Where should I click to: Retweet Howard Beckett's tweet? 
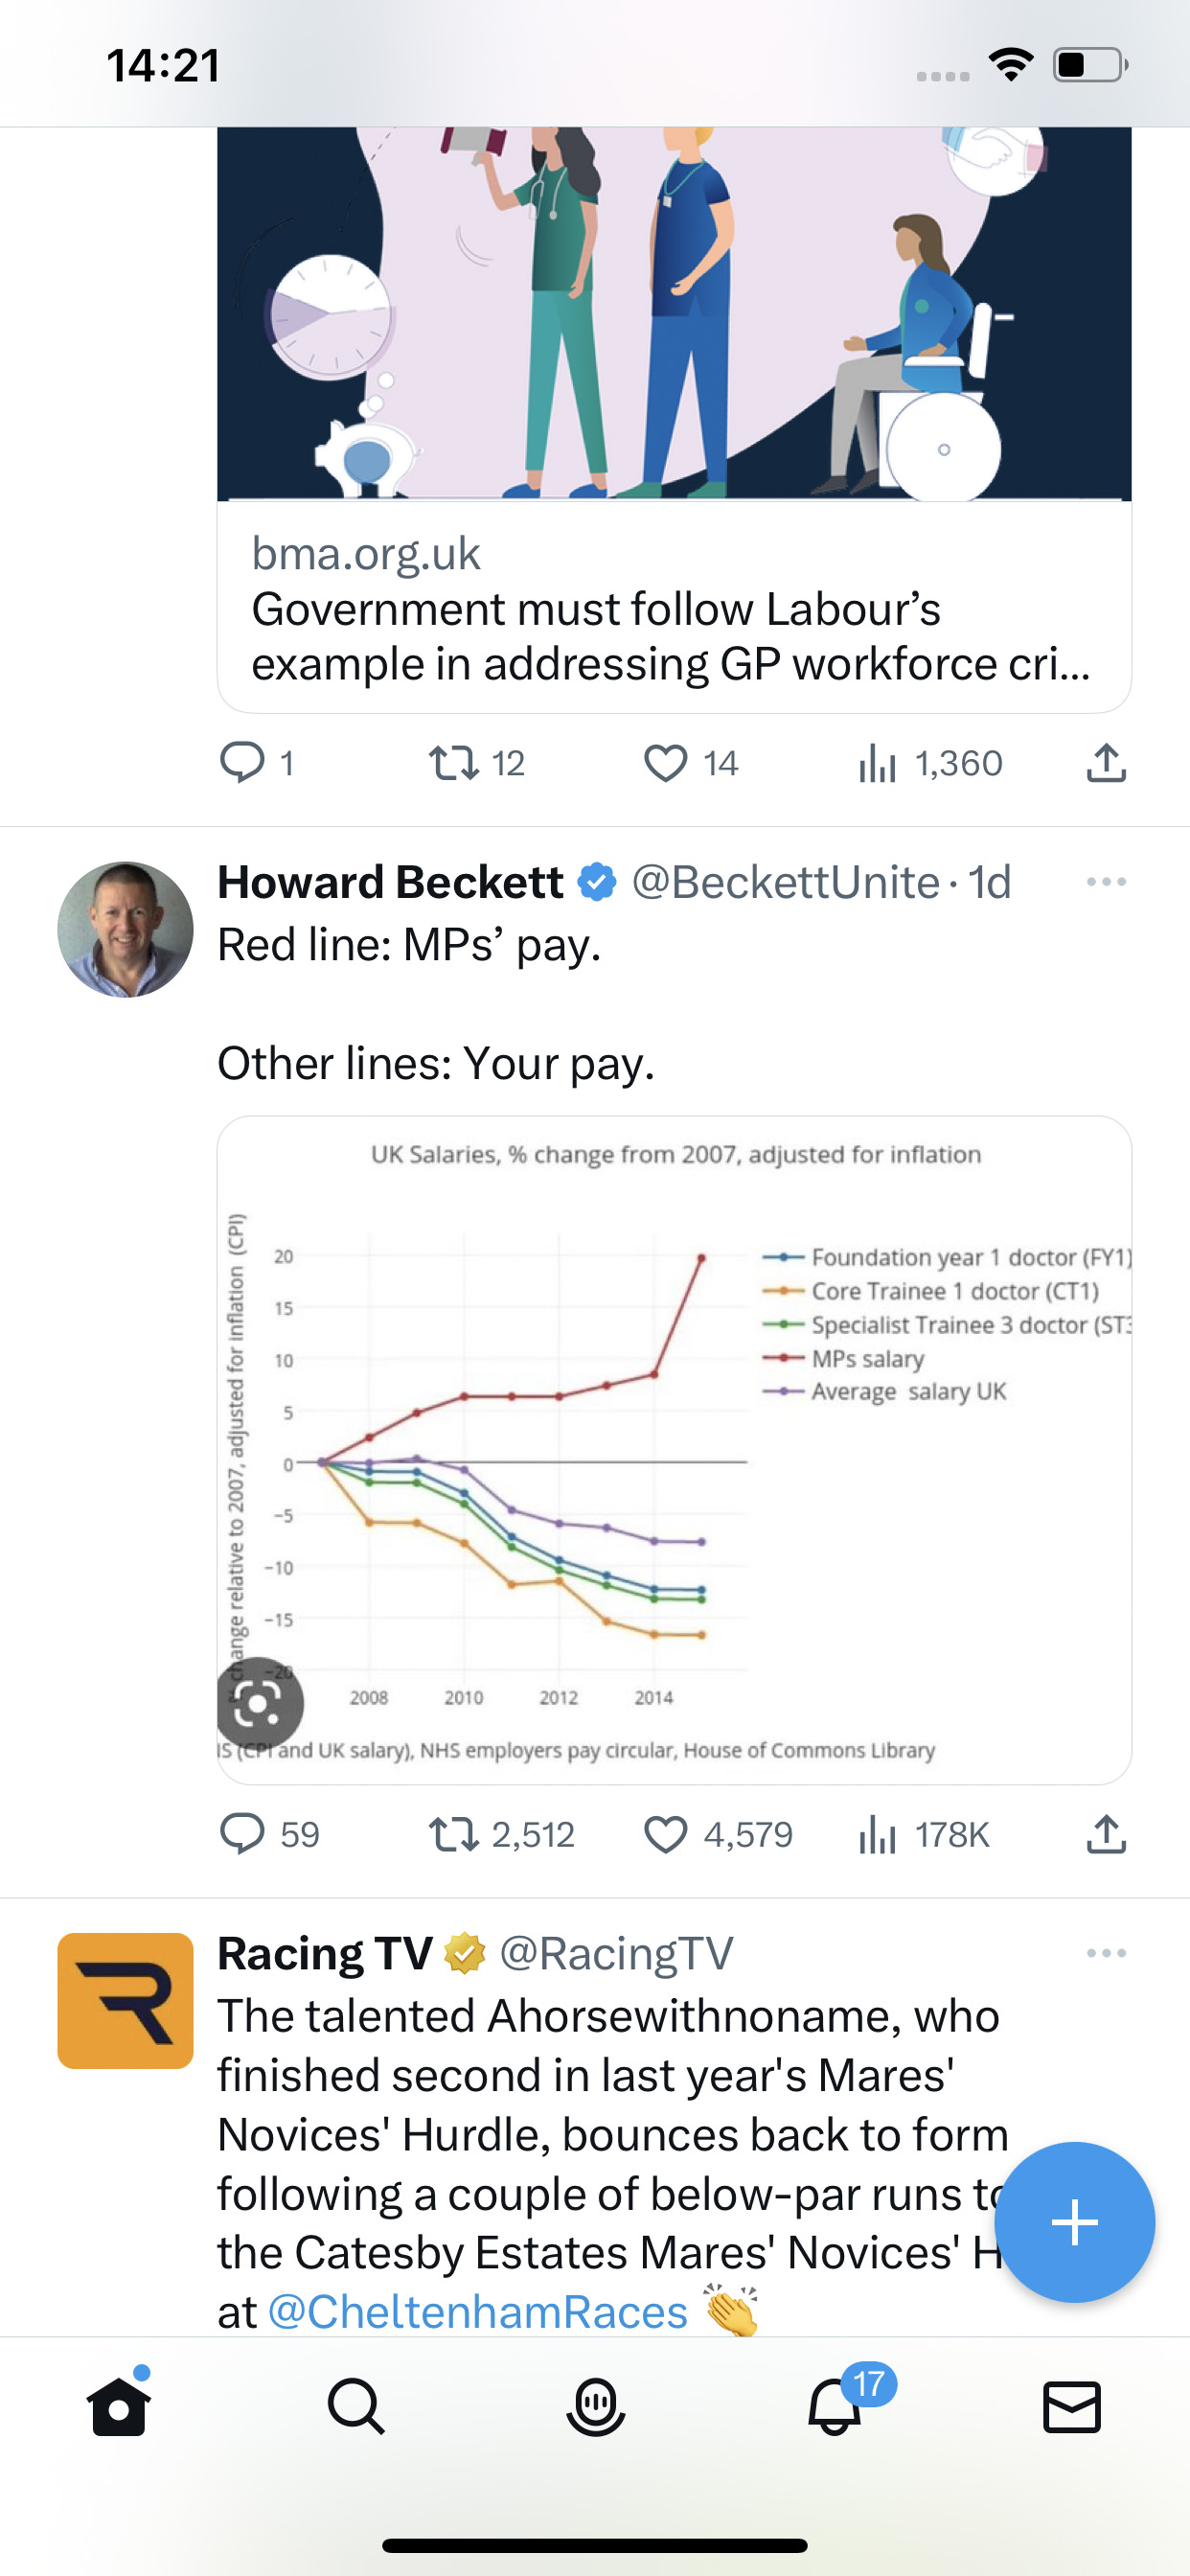click(x=454, y=1835)
